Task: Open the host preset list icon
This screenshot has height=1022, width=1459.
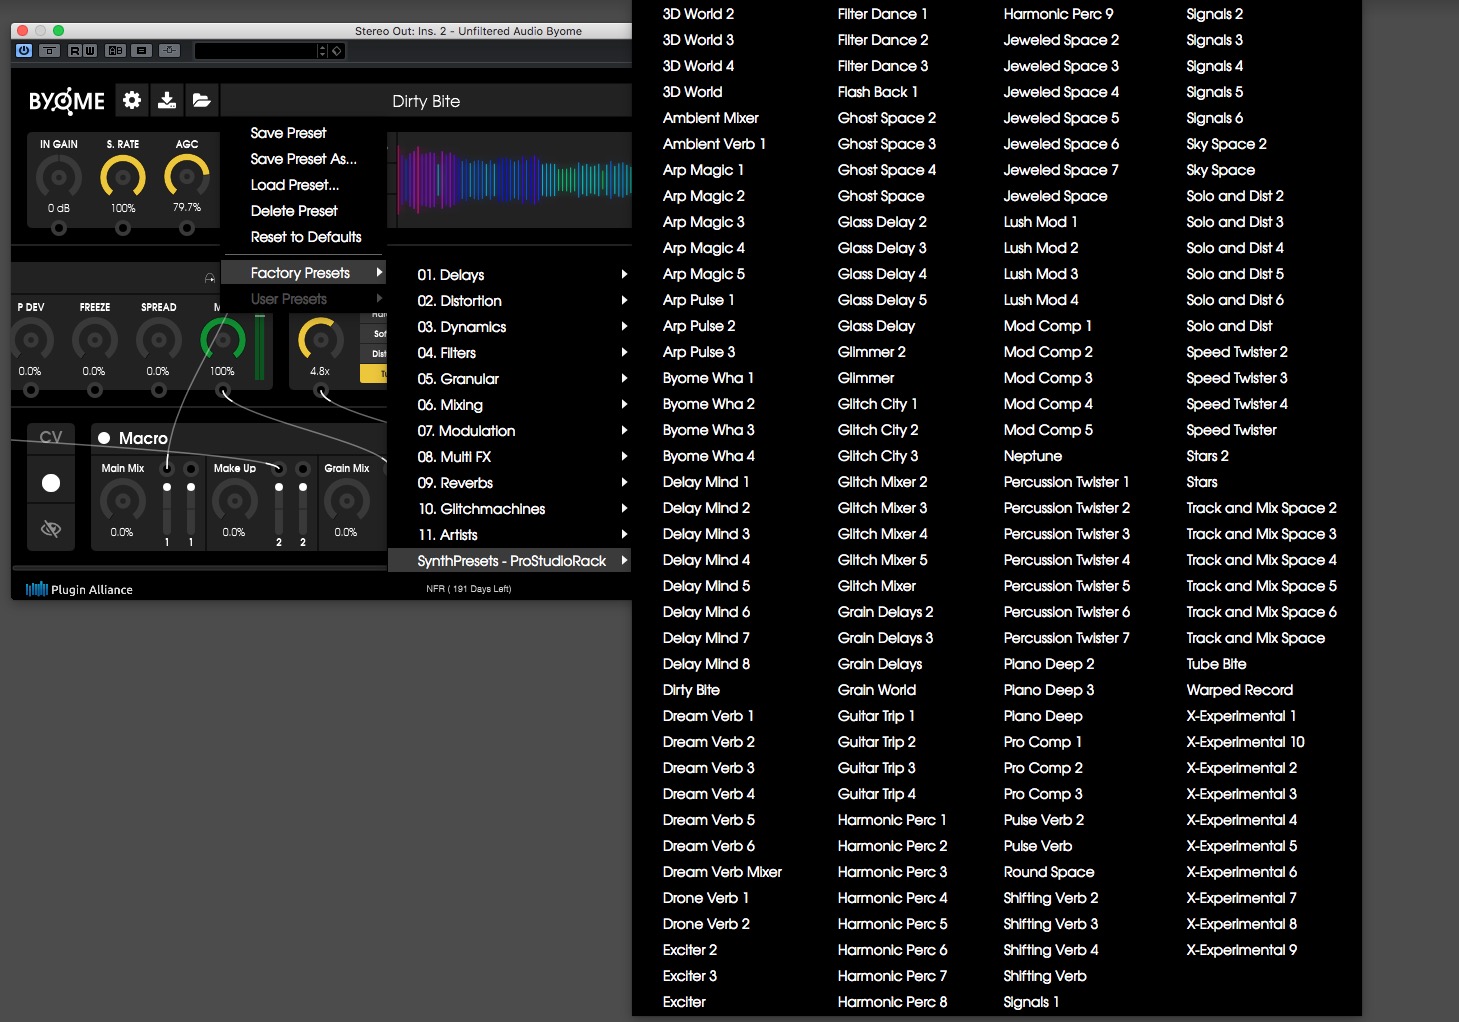Action: click(142, 51)
